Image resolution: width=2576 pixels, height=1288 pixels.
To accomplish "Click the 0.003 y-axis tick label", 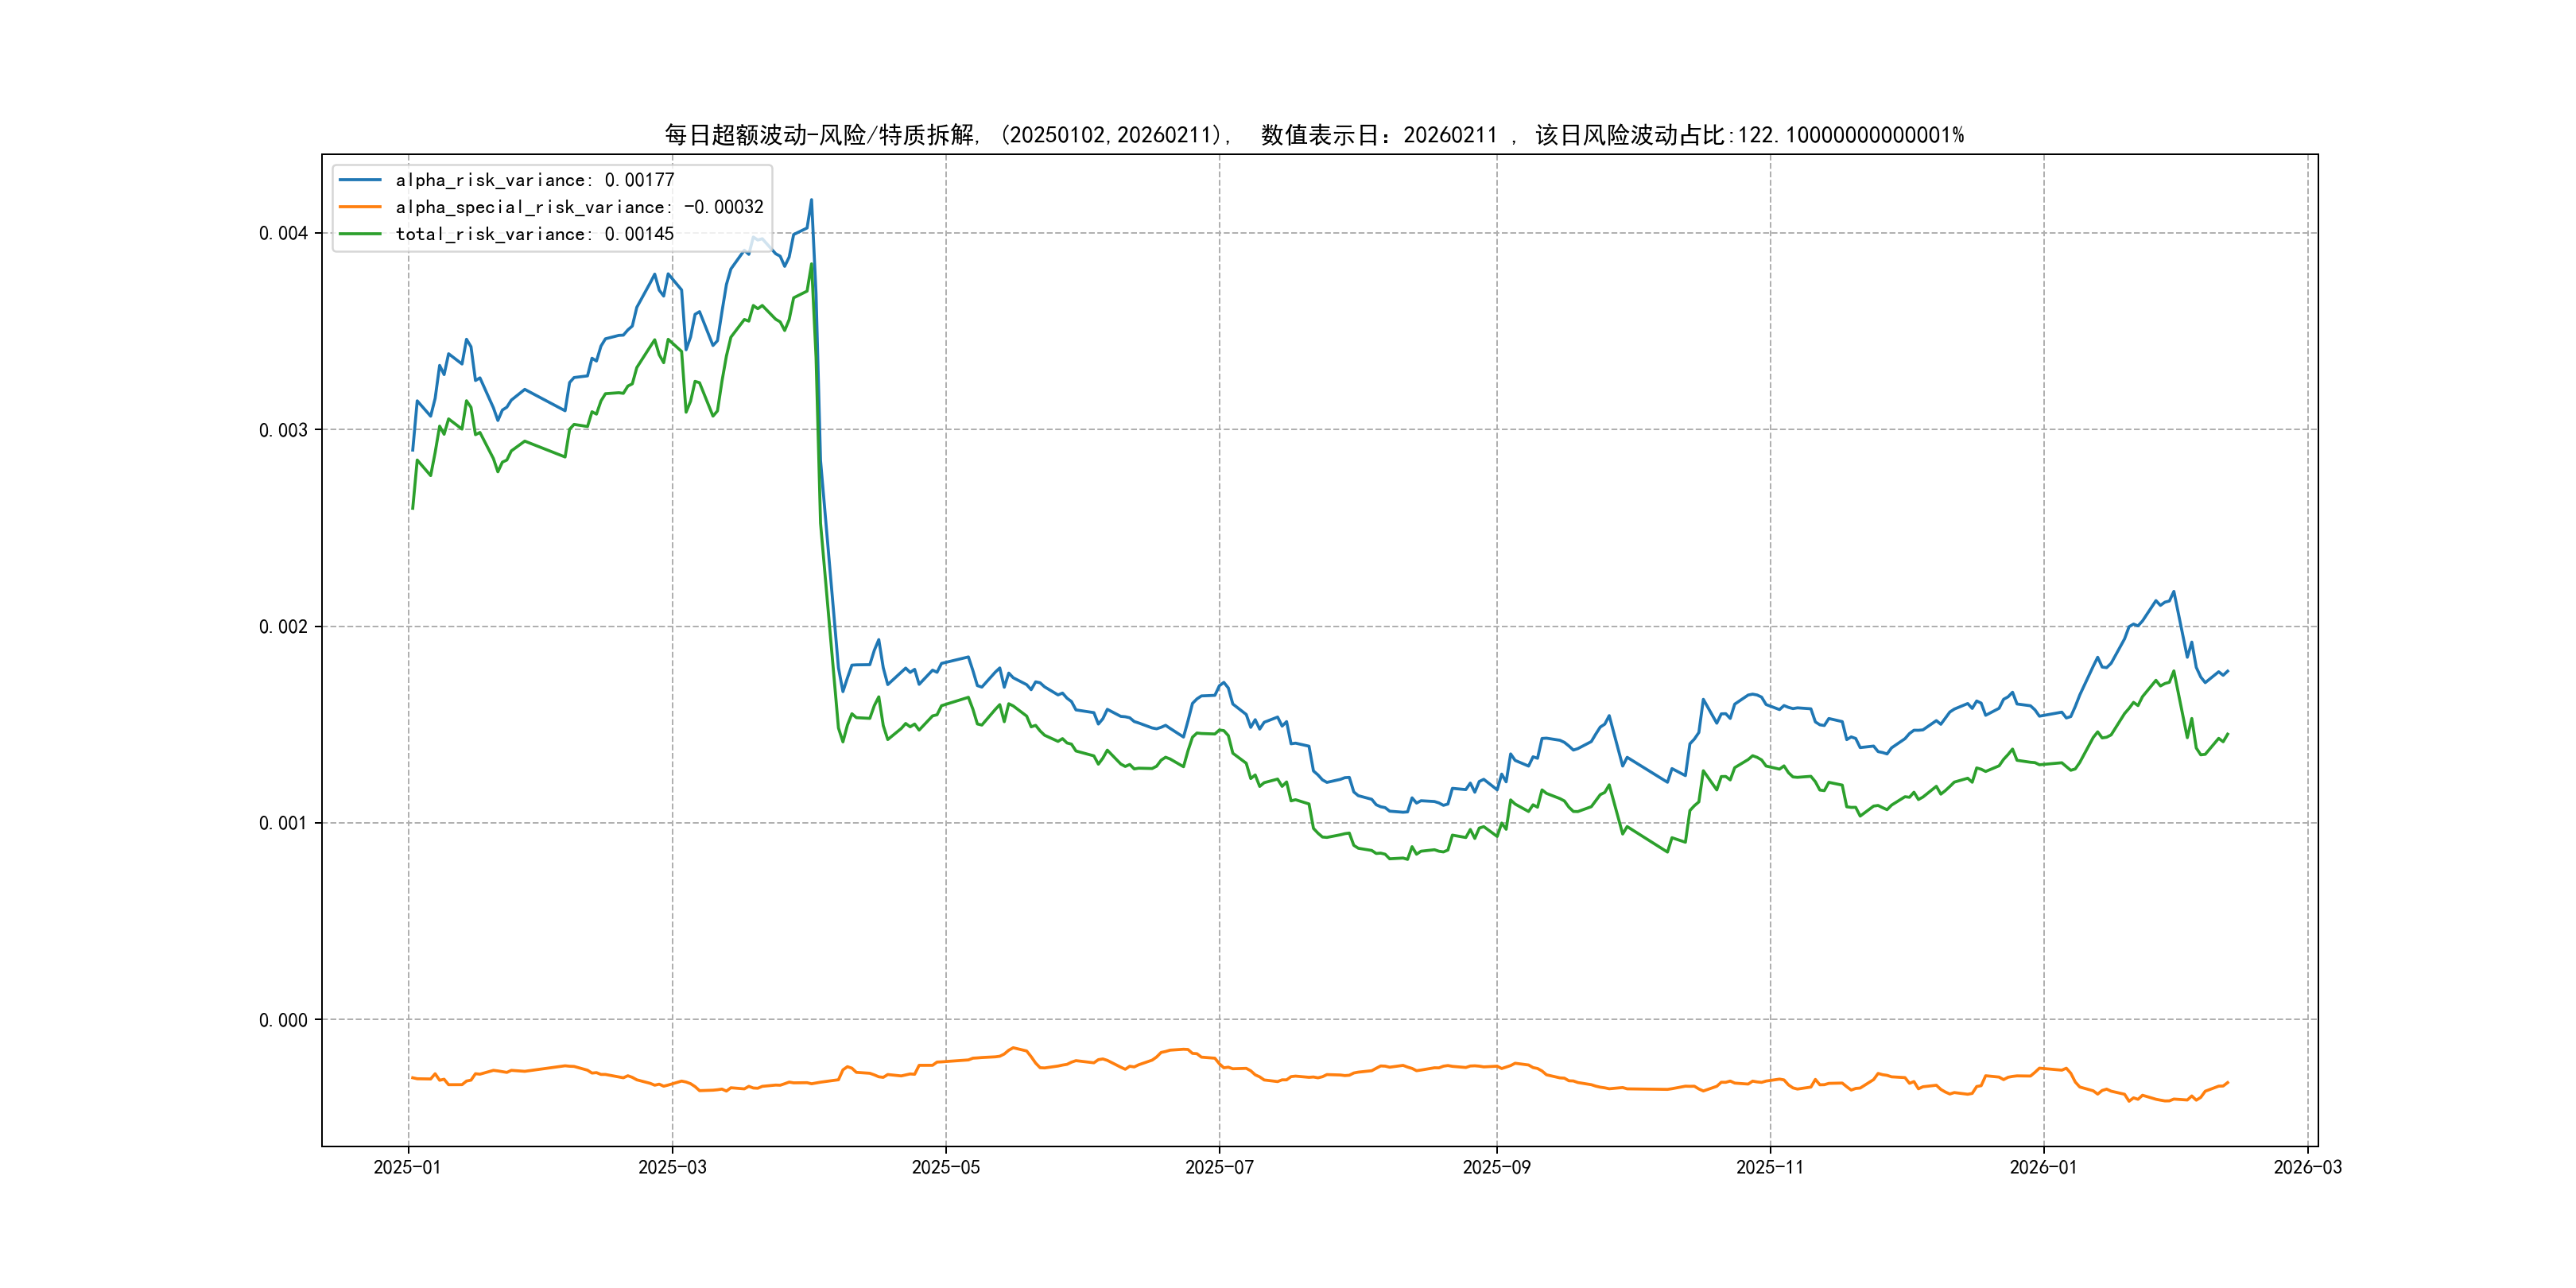I will click(x=283, y=430).
